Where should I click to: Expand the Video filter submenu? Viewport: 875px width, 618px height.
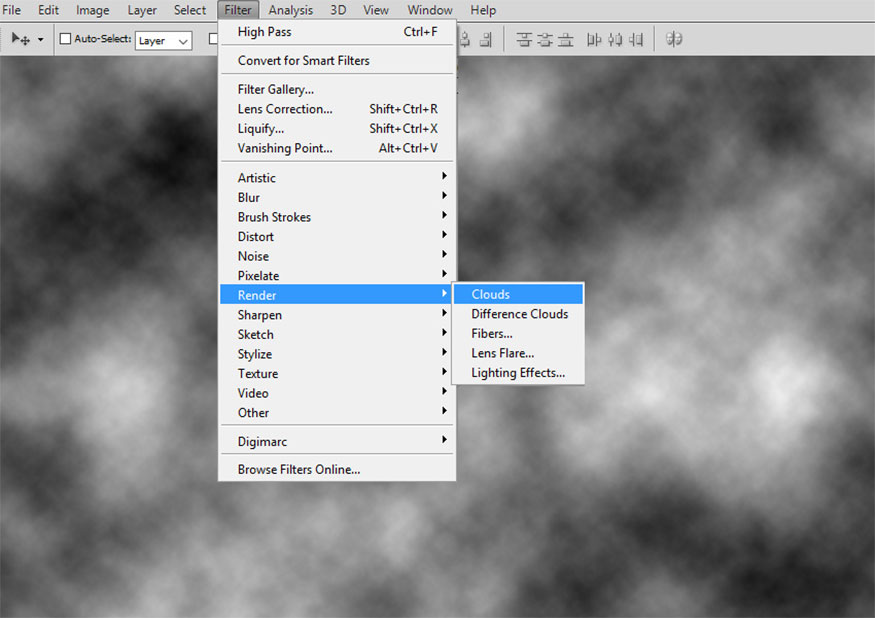(337, 392)
